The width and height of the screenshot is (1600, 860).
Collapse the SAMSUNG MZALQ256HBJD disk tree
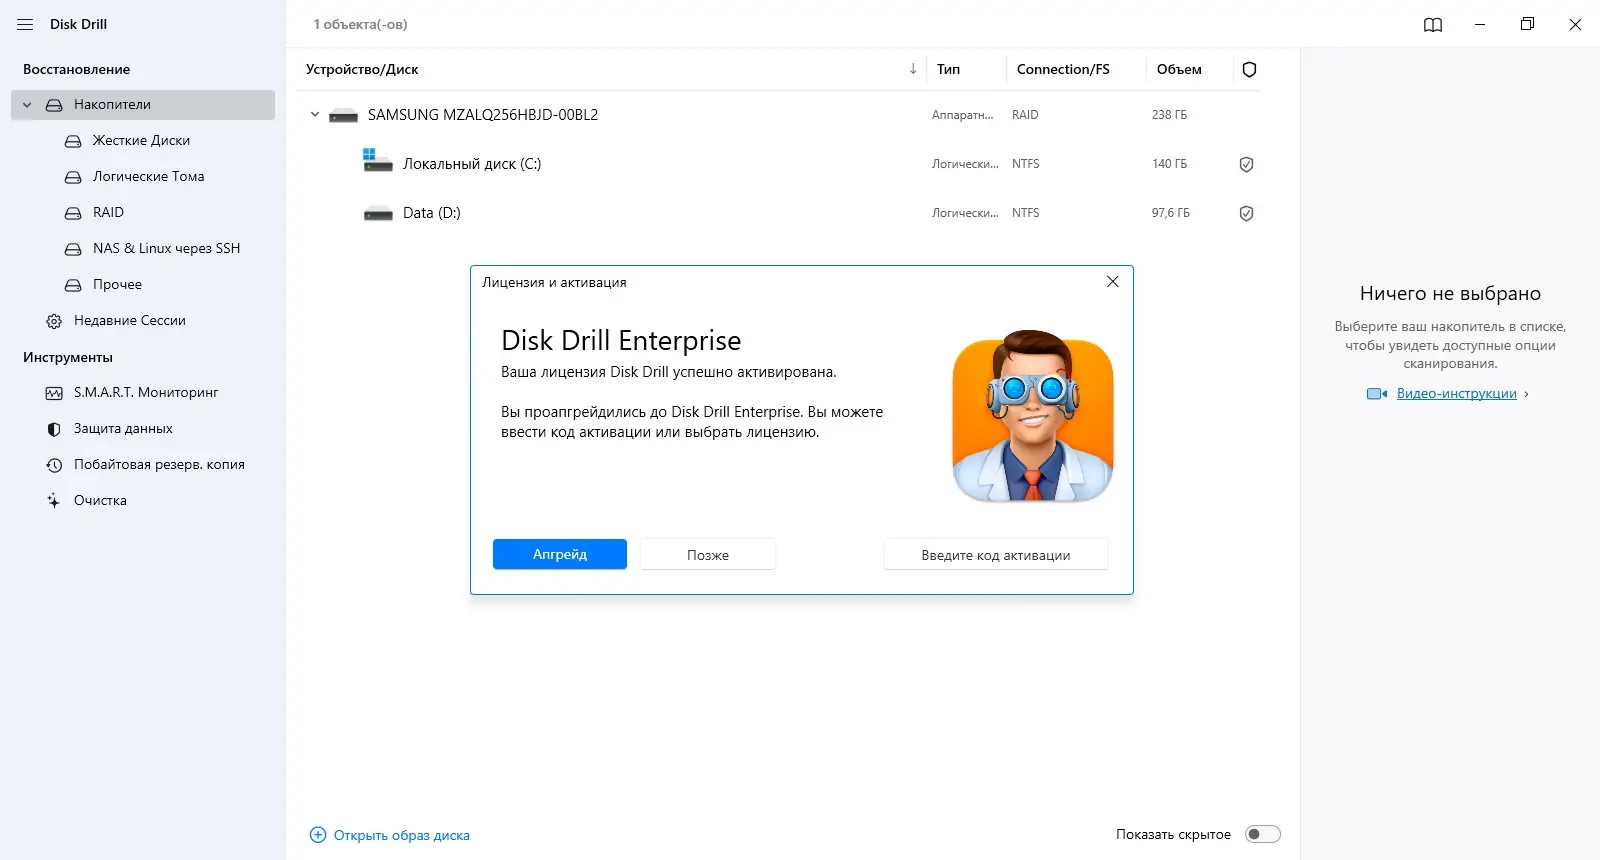tap(315, 115)
